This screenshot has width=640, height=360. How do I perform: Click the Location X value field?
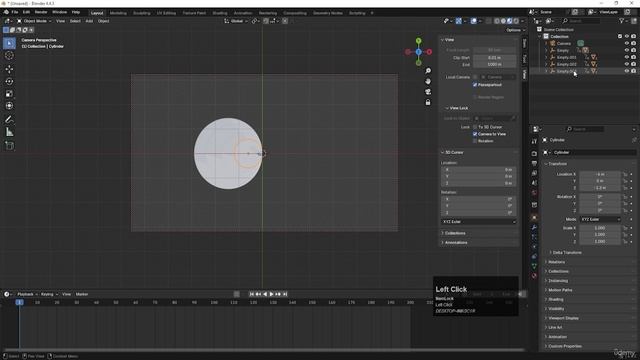[600, 174]
